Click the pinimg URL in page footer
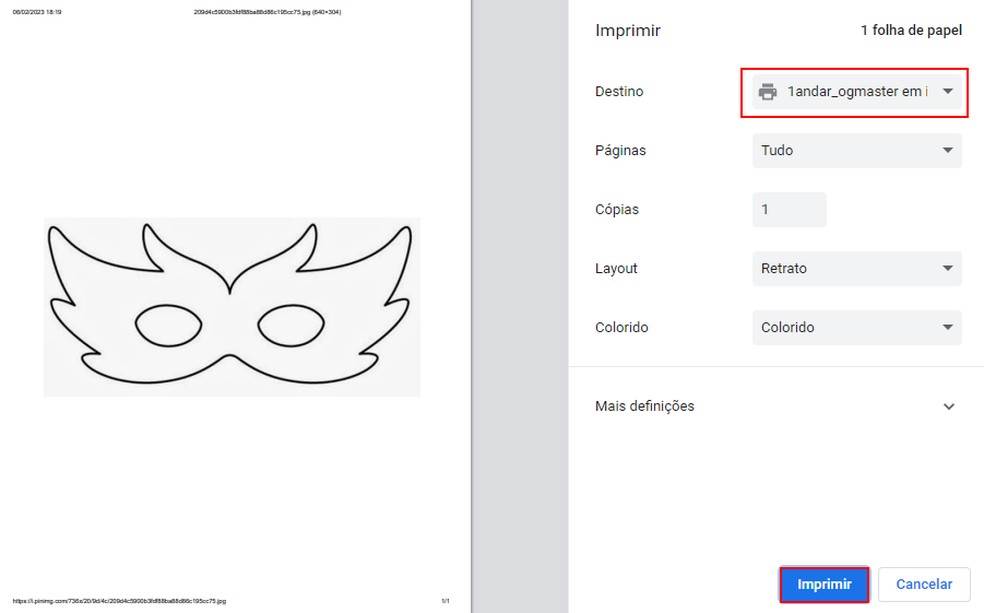Image resolution: width=984 pixels, height=613 pixels. coord(119,601)
